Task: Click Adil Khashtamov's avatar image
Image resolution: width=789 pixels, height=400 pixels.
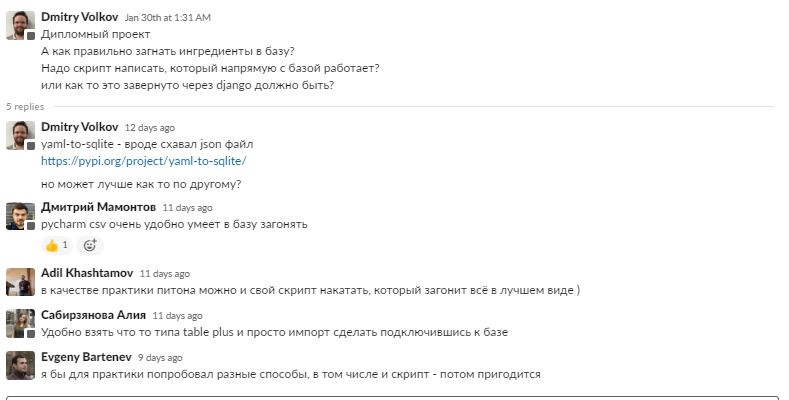Action: (x=20, y=282)
